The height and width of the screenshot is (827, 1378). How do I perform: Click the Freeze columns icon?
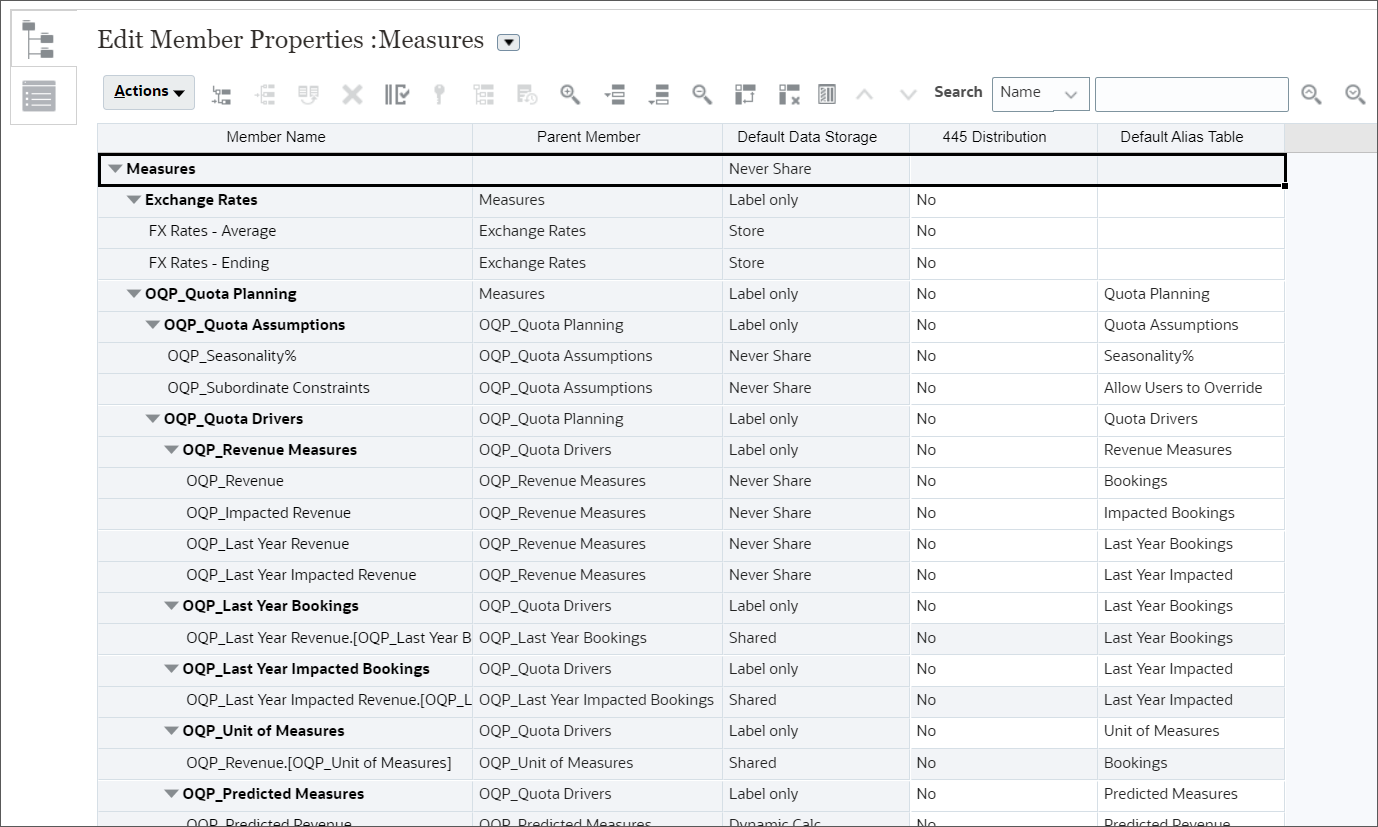[745, 94]
